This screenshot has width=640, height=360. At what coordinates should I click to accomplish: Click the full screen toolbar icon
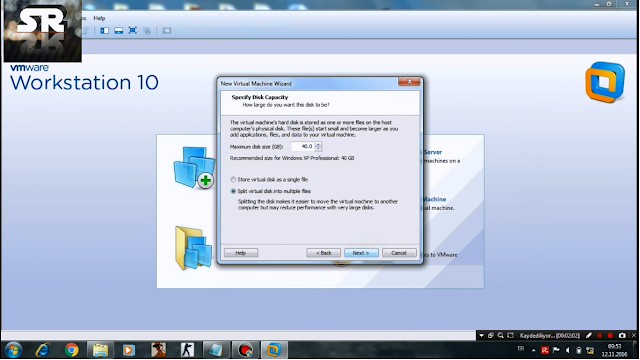(132, 30)
